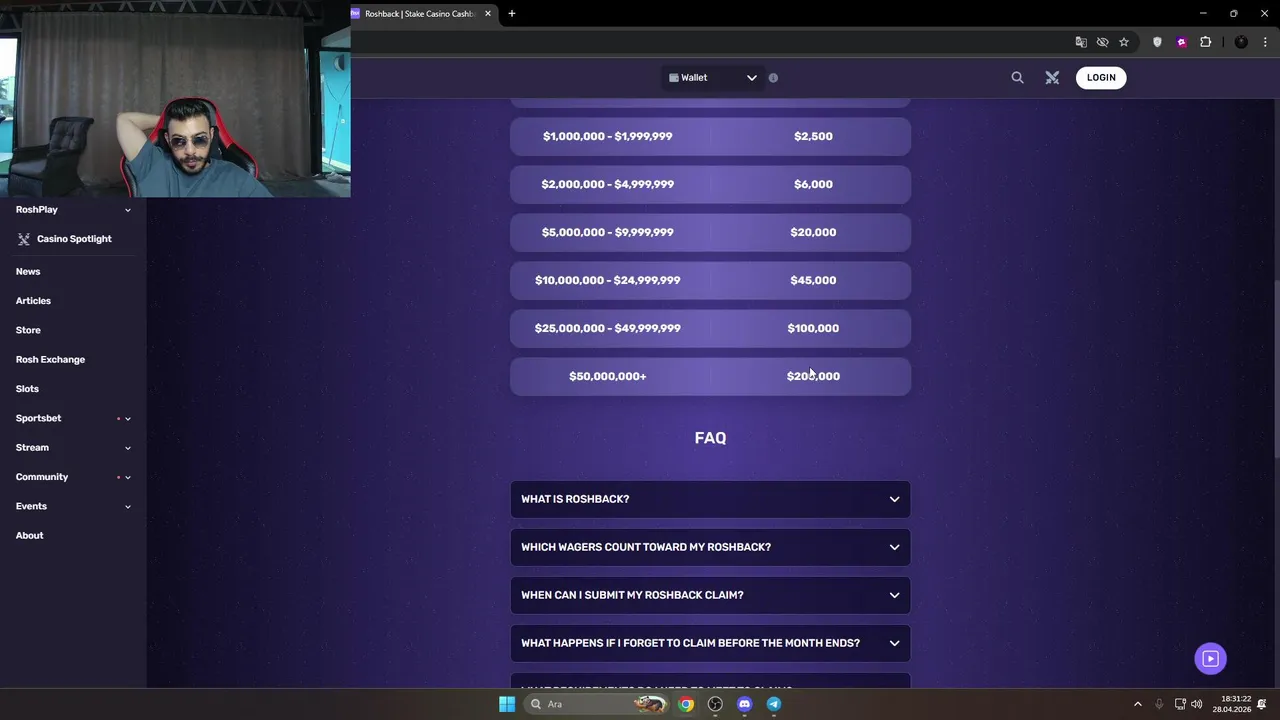Click the info icon next to Wallet

coord(773,77)
